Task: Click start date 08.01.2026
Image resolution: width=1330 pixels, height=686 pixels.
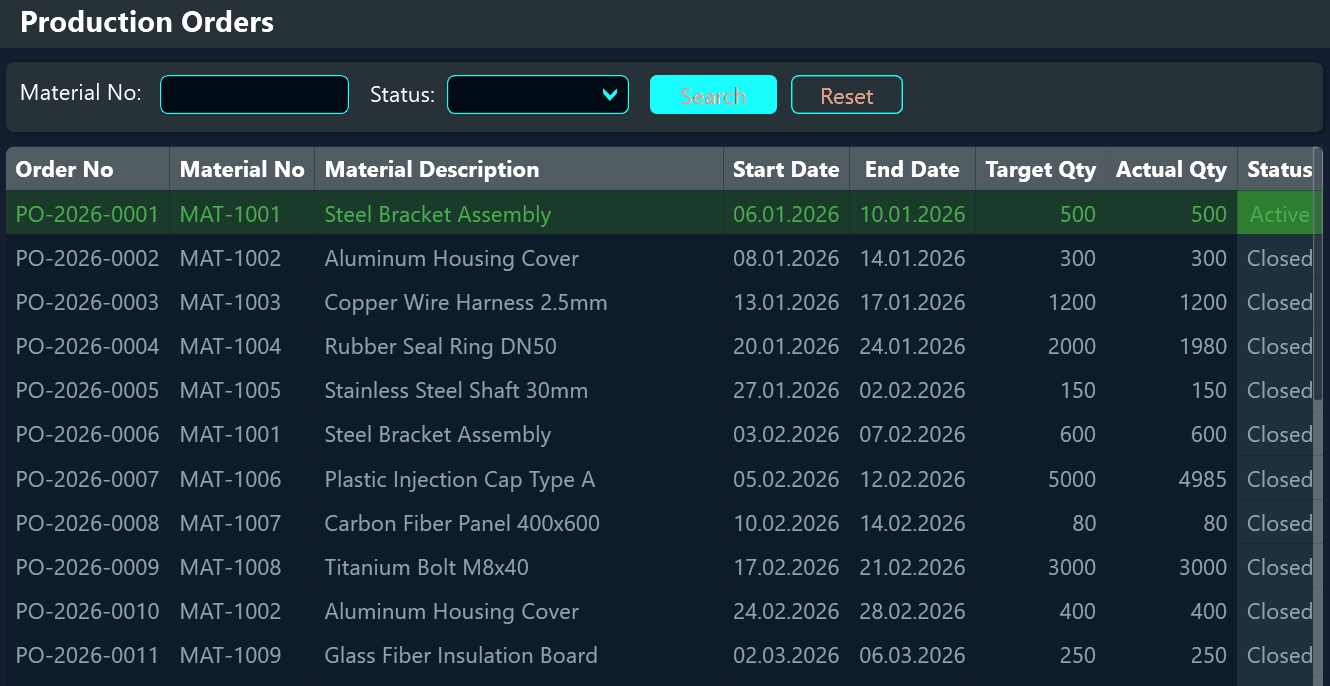Action: coord(786,258)
